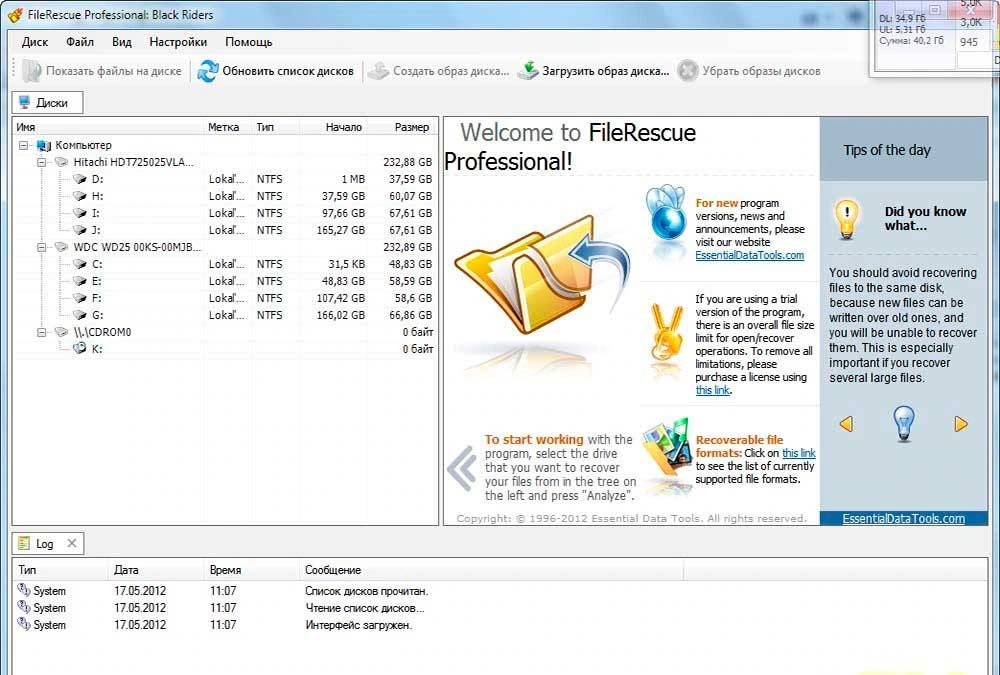Collapse the WDC WD25 00KS-00MJB node
Image resolution: width=1000 pixels, height=675 pixels.
pyautogui.click(x=42, y=247)
